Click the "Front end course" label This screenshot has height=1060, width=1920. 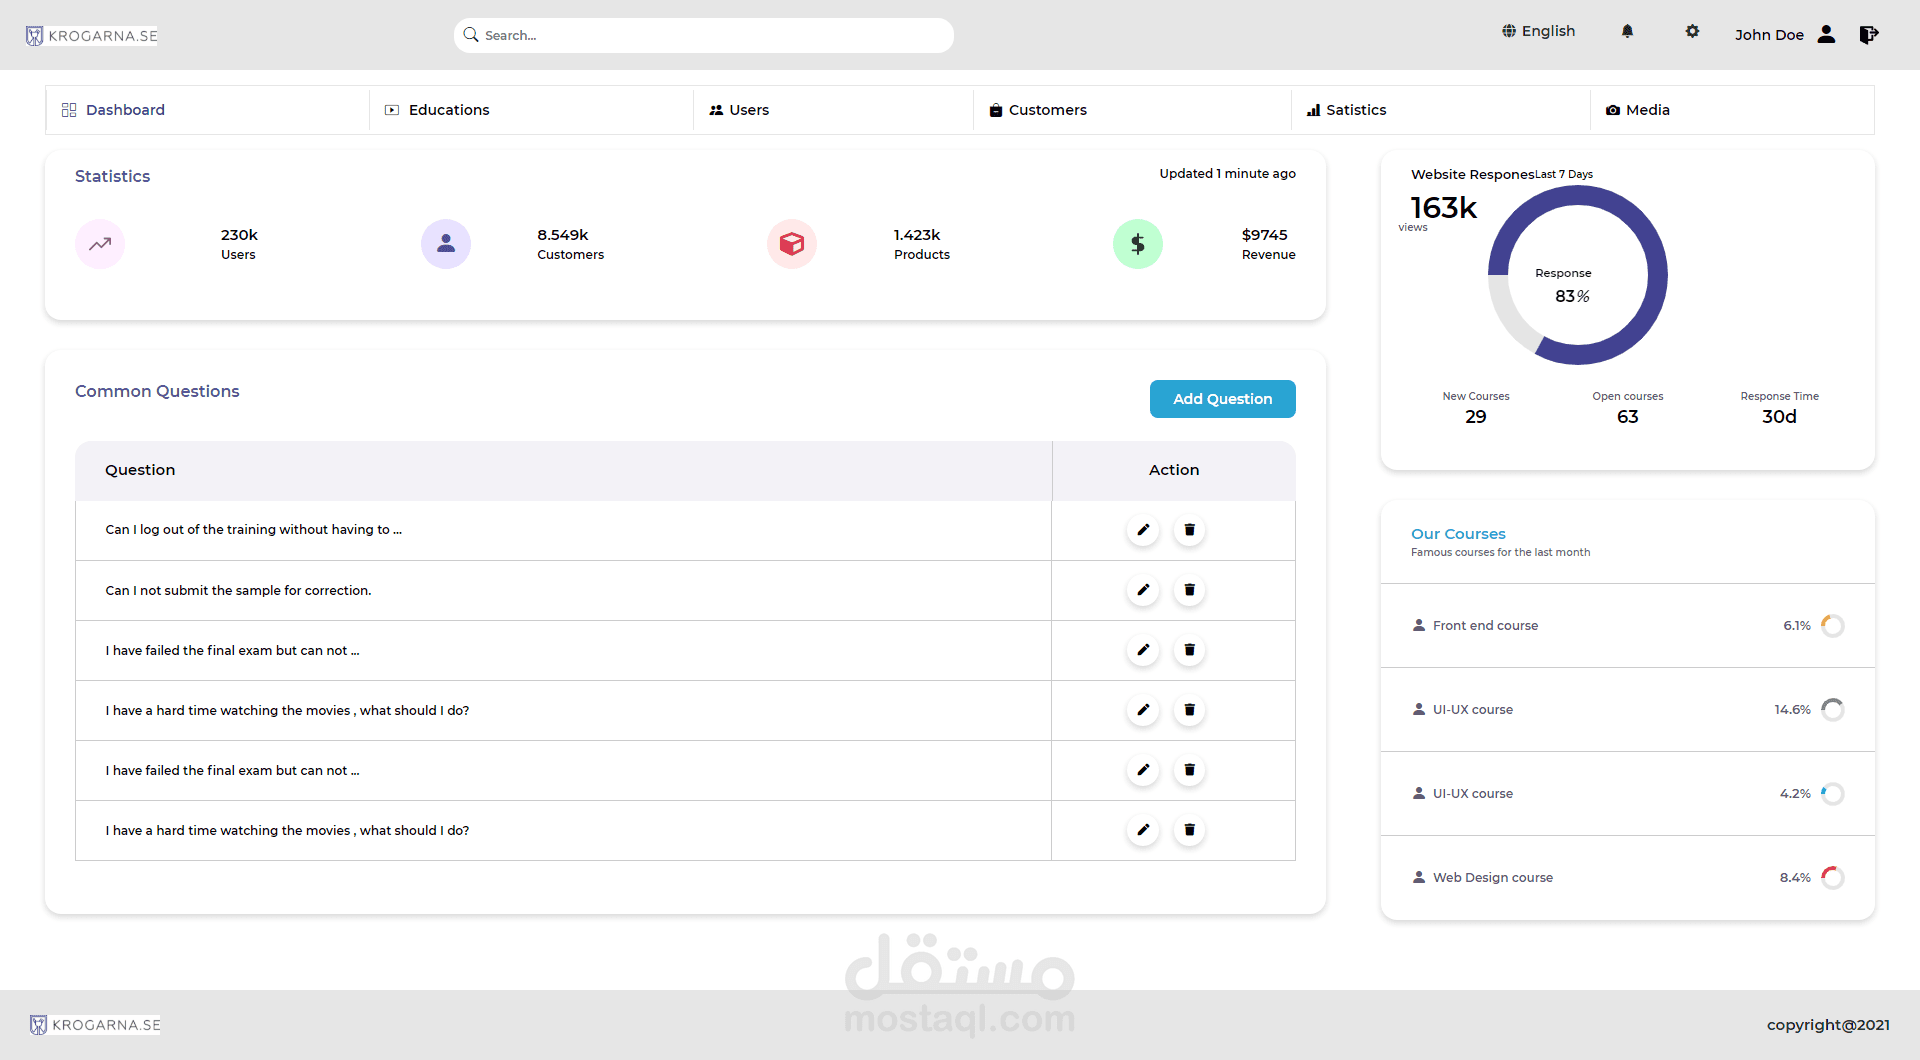[1486, 626]
